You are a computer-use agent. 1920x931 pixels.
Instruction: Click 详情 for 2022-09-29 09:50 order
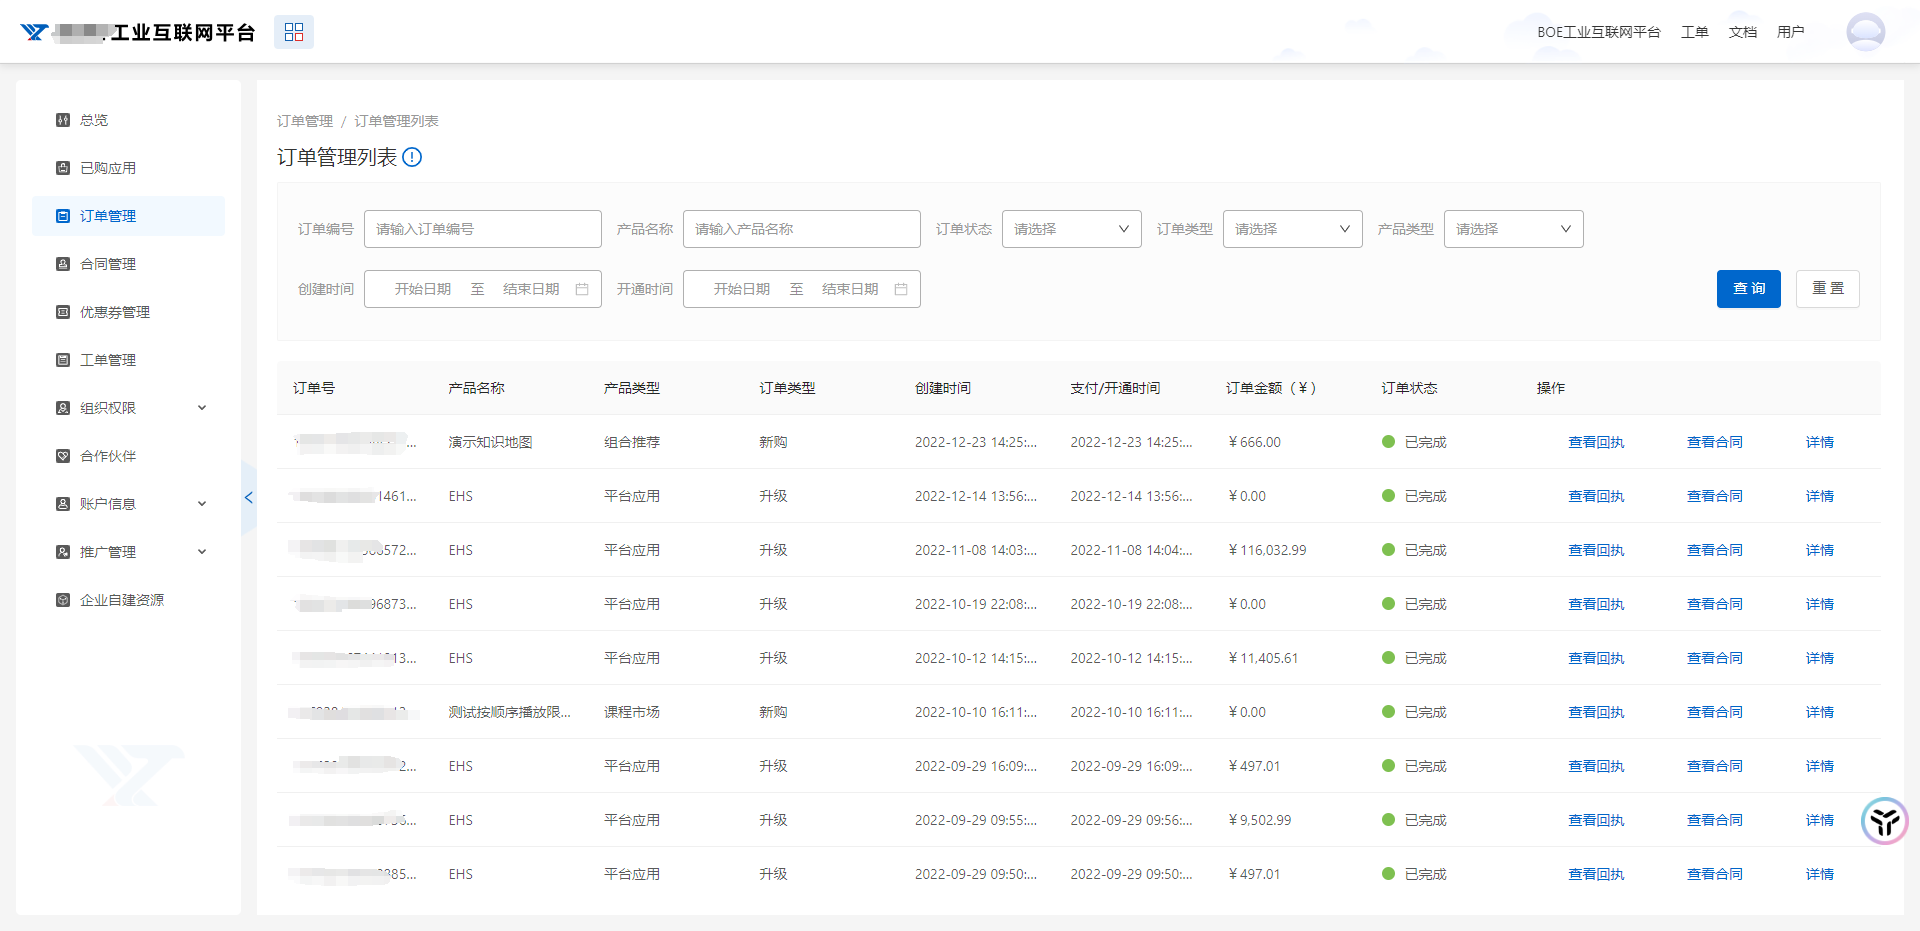(1820, 874)
